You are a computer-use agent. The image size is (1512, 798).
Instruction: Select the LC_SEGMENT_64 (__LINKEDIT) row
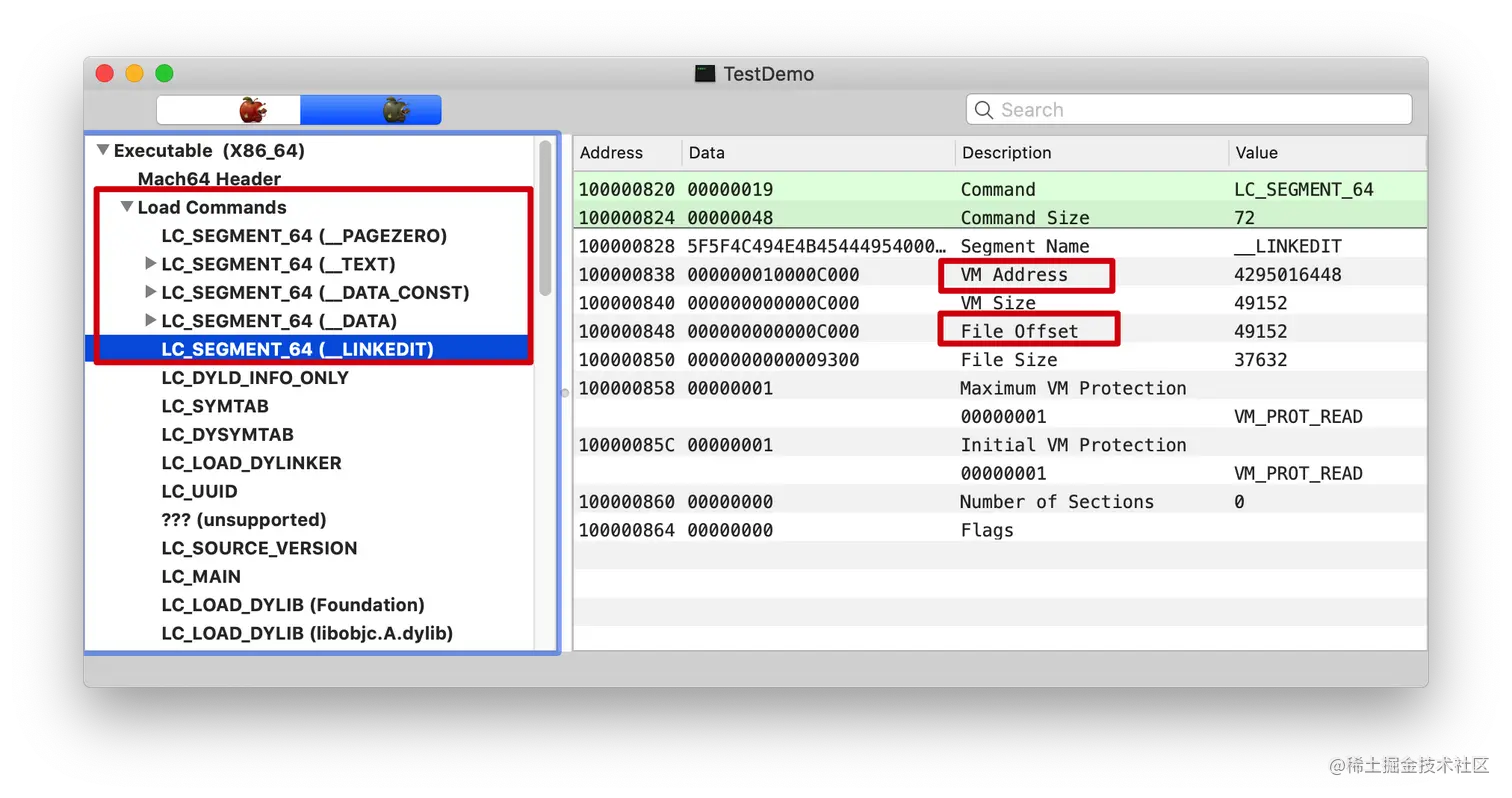(311, 349)
